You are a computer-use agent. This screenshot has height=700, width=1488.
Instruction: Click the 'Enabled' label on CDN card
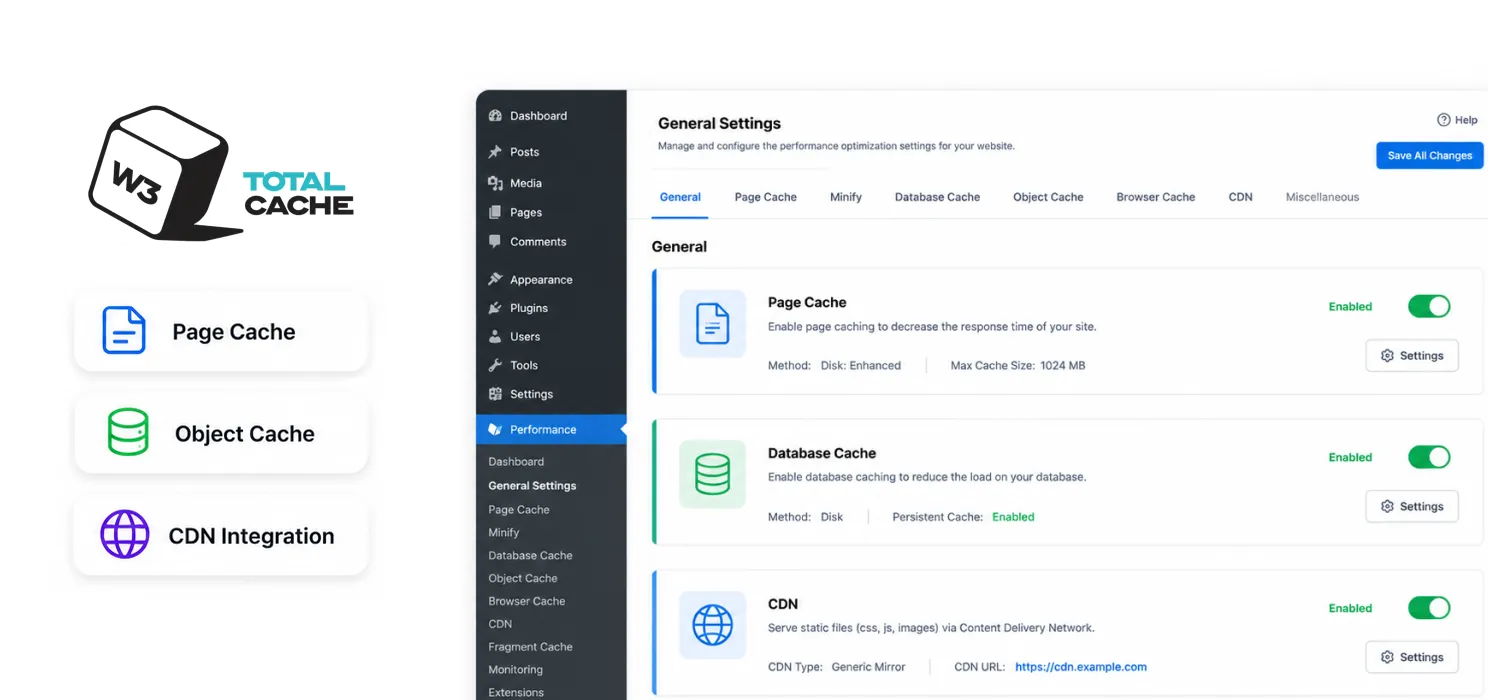(x=1350, y=608)
